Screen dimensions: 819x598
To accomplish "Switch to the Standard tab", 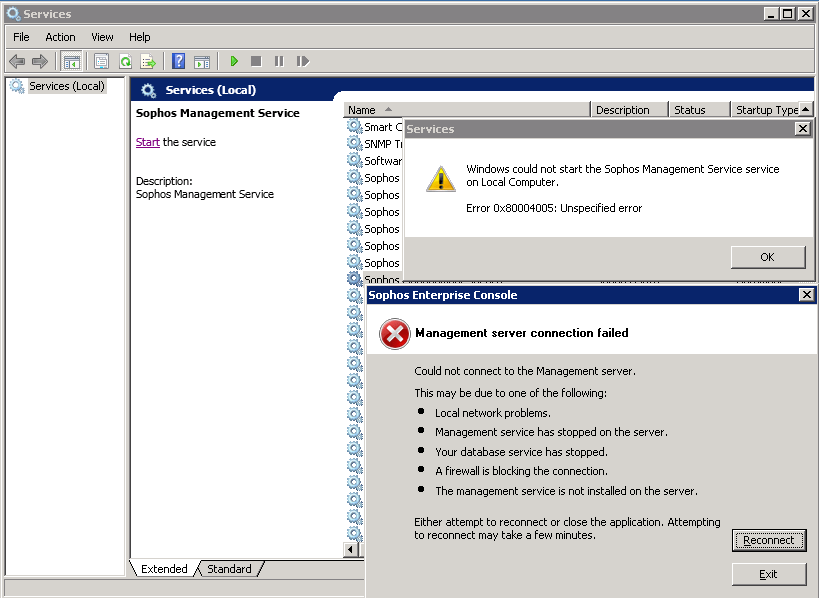I will [229, 569].
